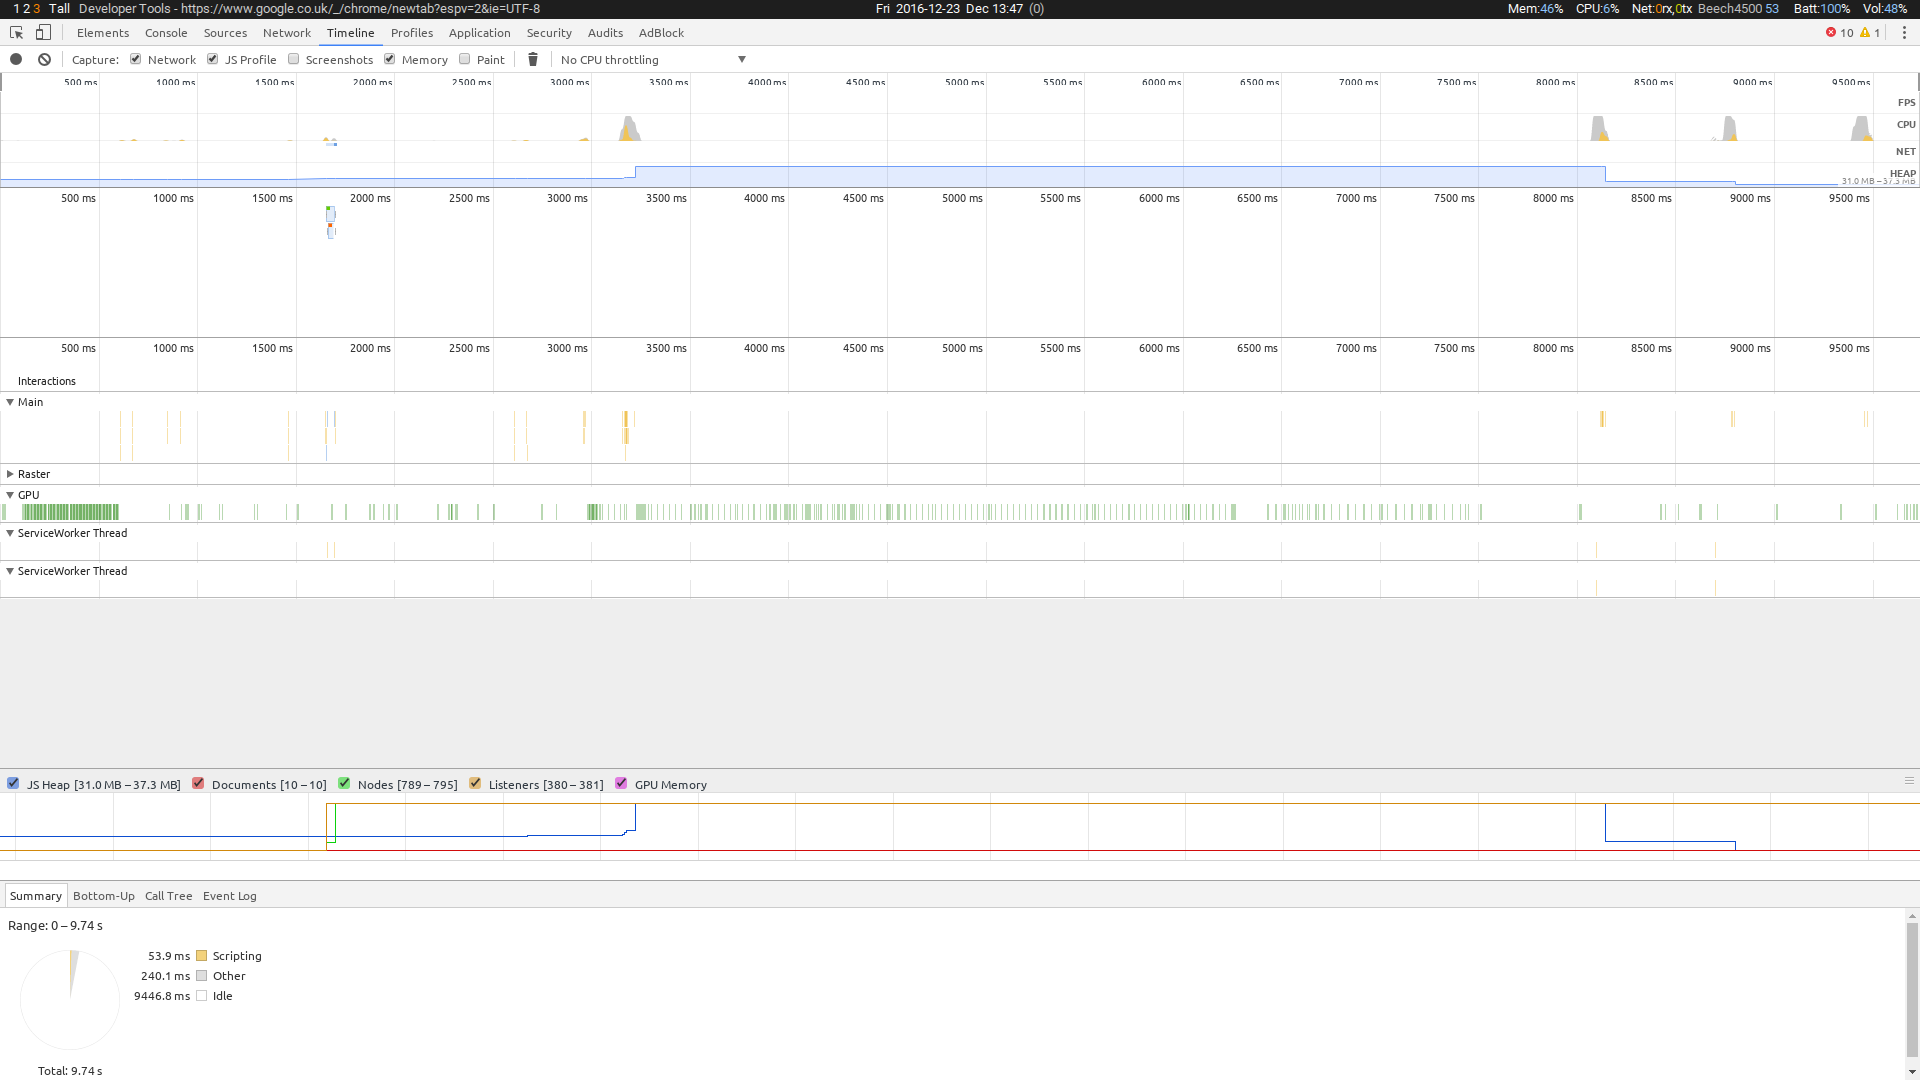Click the HEAP overview label
This screenshot has width=1920, height=1080.
tap(1903, 174)
